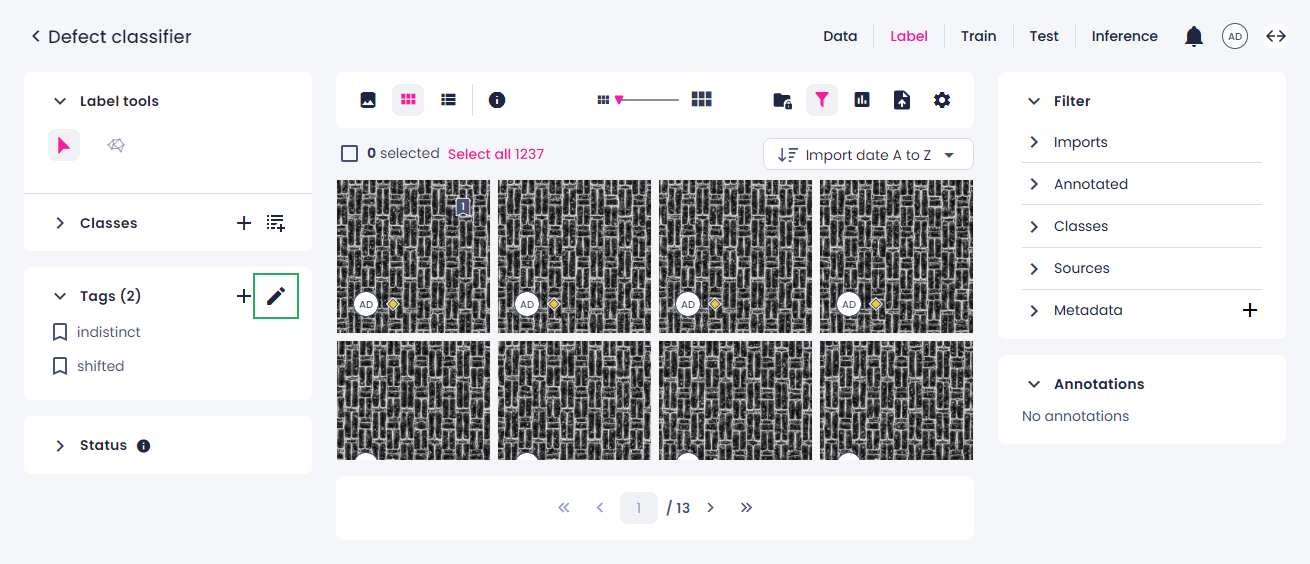Click the small grid size icon
This screenshot has height=564, width=1310.
click(603, 100)
